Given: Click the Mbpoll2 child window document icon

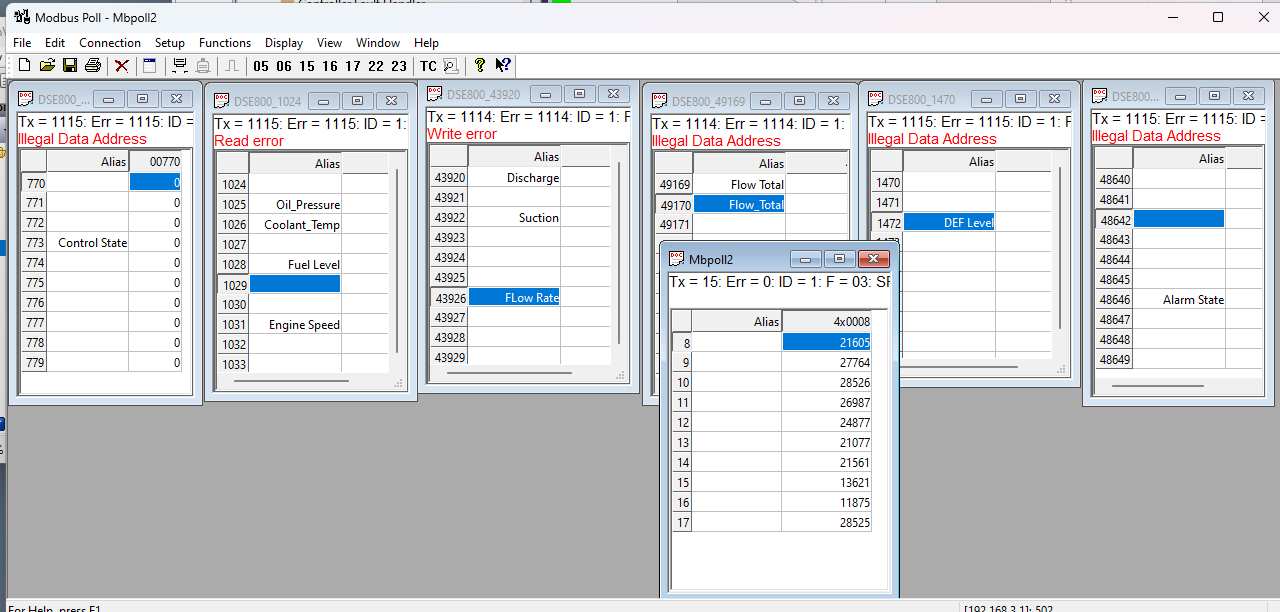Looking at the screenshot, I should pyautogui.click(x=677, y=259).
